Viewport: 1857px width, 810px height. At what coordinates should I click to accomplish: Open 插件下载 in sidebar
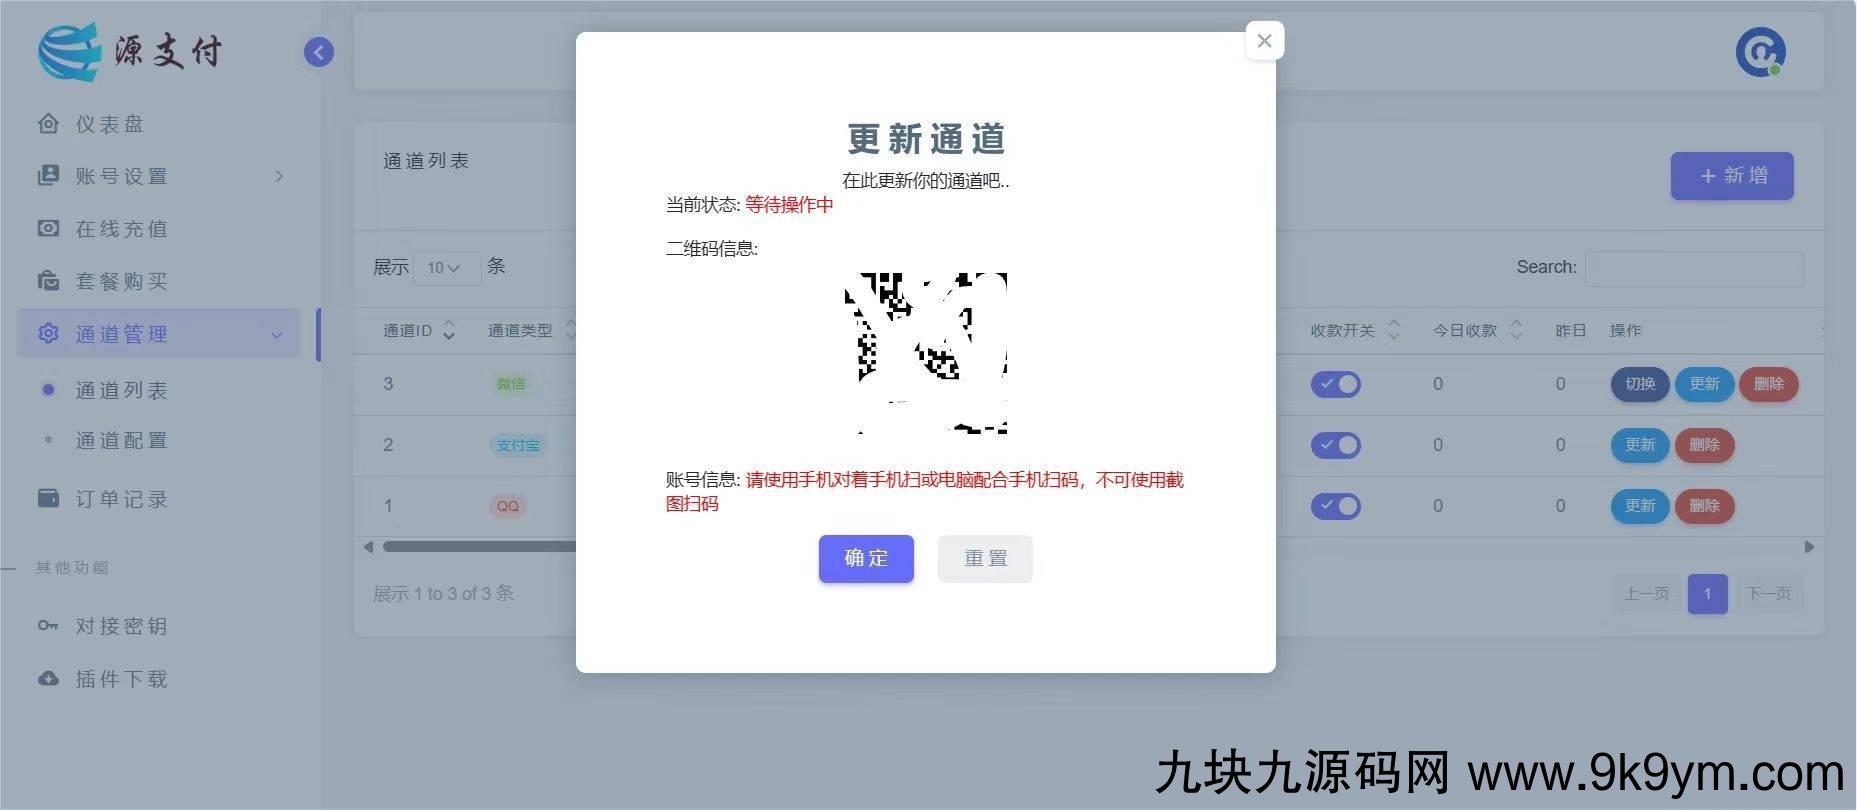[121, 679]
